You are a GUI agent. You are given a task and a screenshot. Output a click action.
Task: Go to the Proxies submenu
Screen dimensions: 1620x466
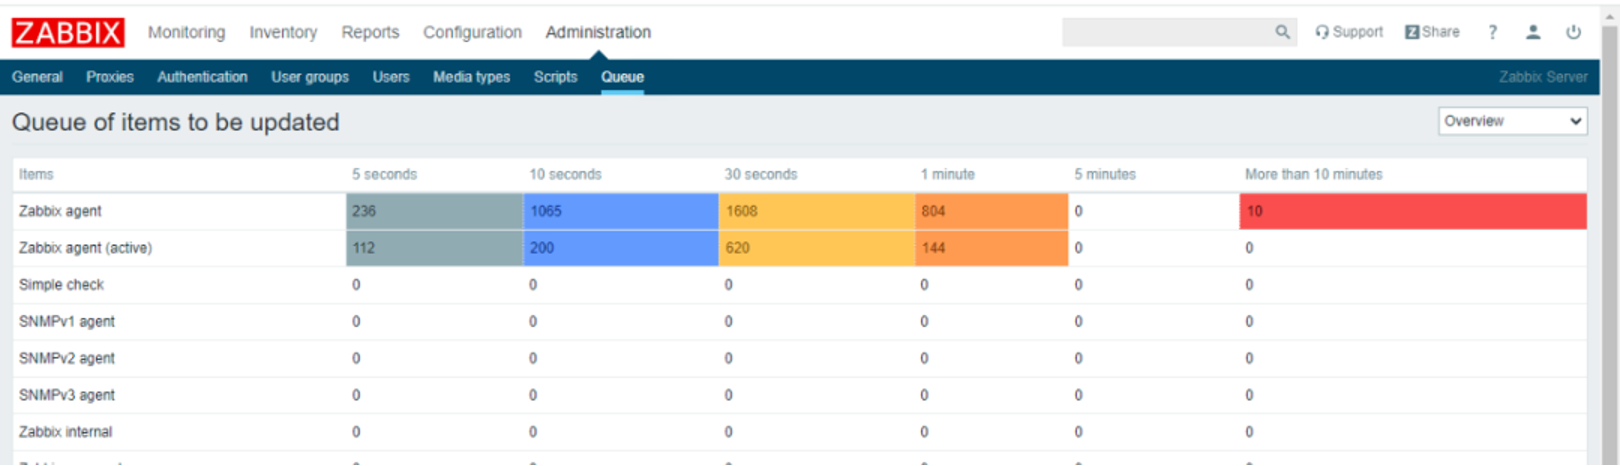110,77
